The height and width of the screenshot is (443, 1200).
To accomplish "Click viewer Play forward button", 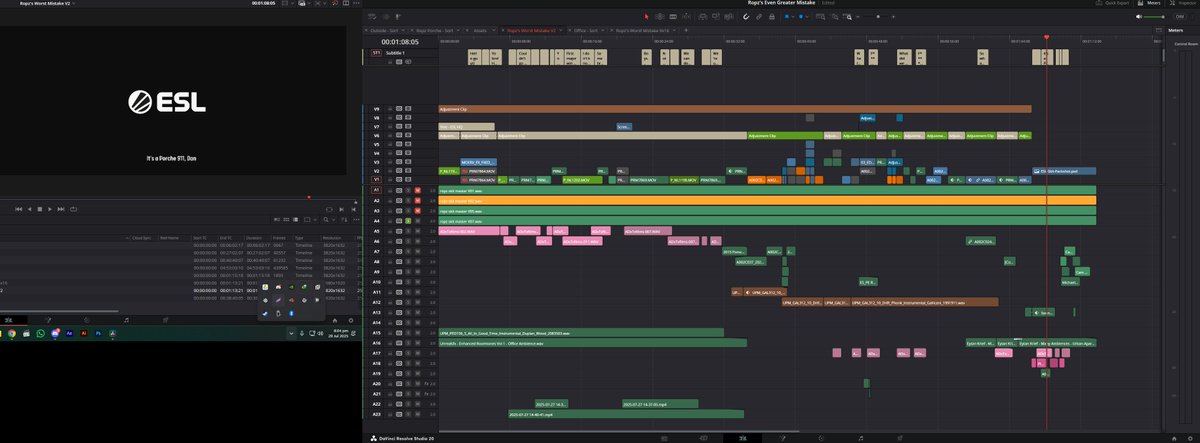I will pos(50,209).
